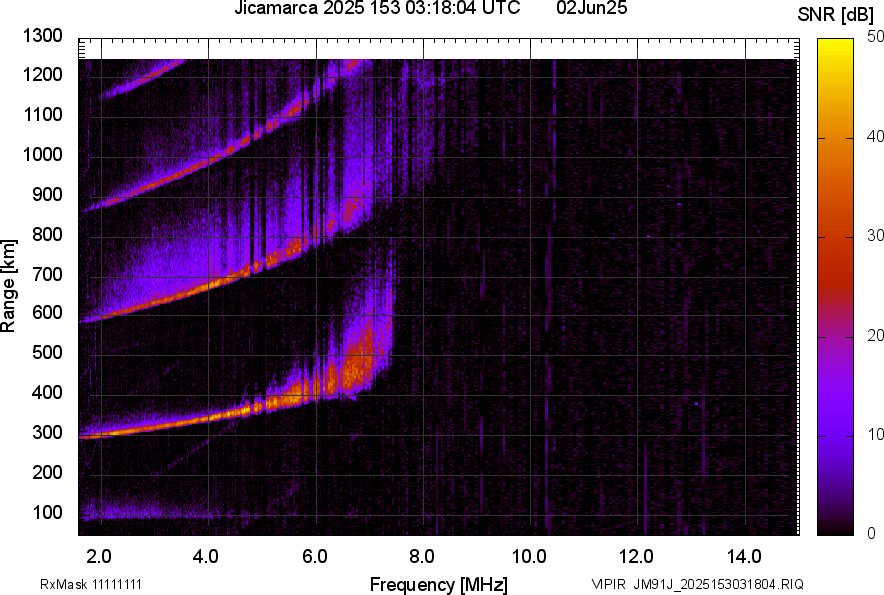884x595 pixels.
Task: Click frequency axis tick 10.0
Action: click(529, 557)
